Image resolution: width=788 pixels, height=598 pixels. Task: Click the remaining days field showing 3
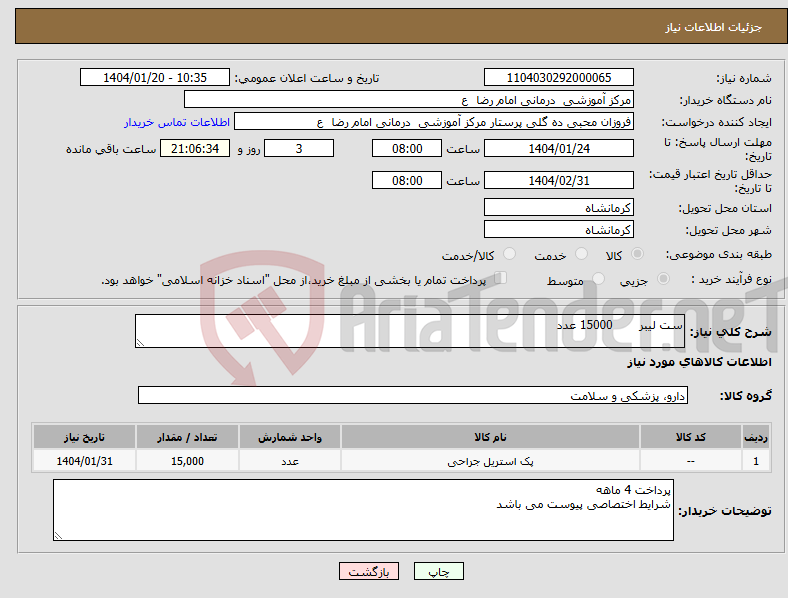coord(299,148)
